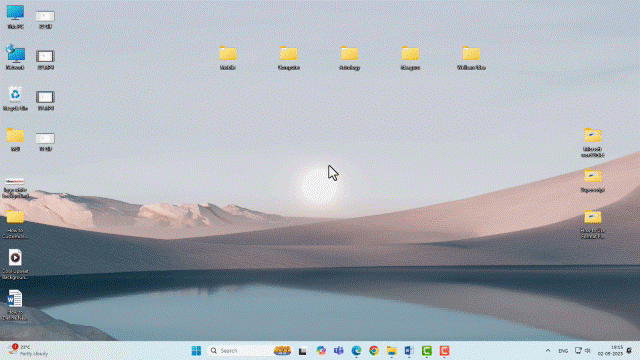Select the video file beside Network icon
This screenshot has height=360, width=640.
(45, 60)
